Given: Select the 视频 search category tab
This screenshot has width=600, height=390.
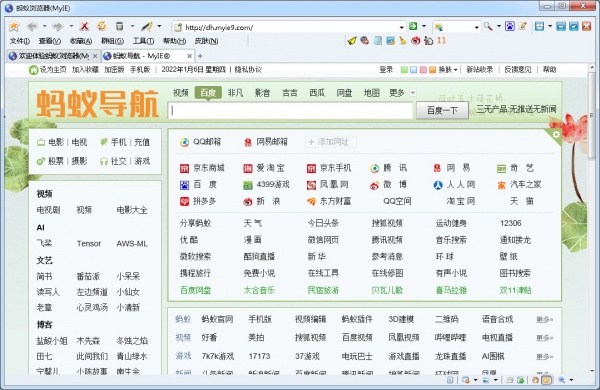Looking at the screenshot, I should [181, 93].
